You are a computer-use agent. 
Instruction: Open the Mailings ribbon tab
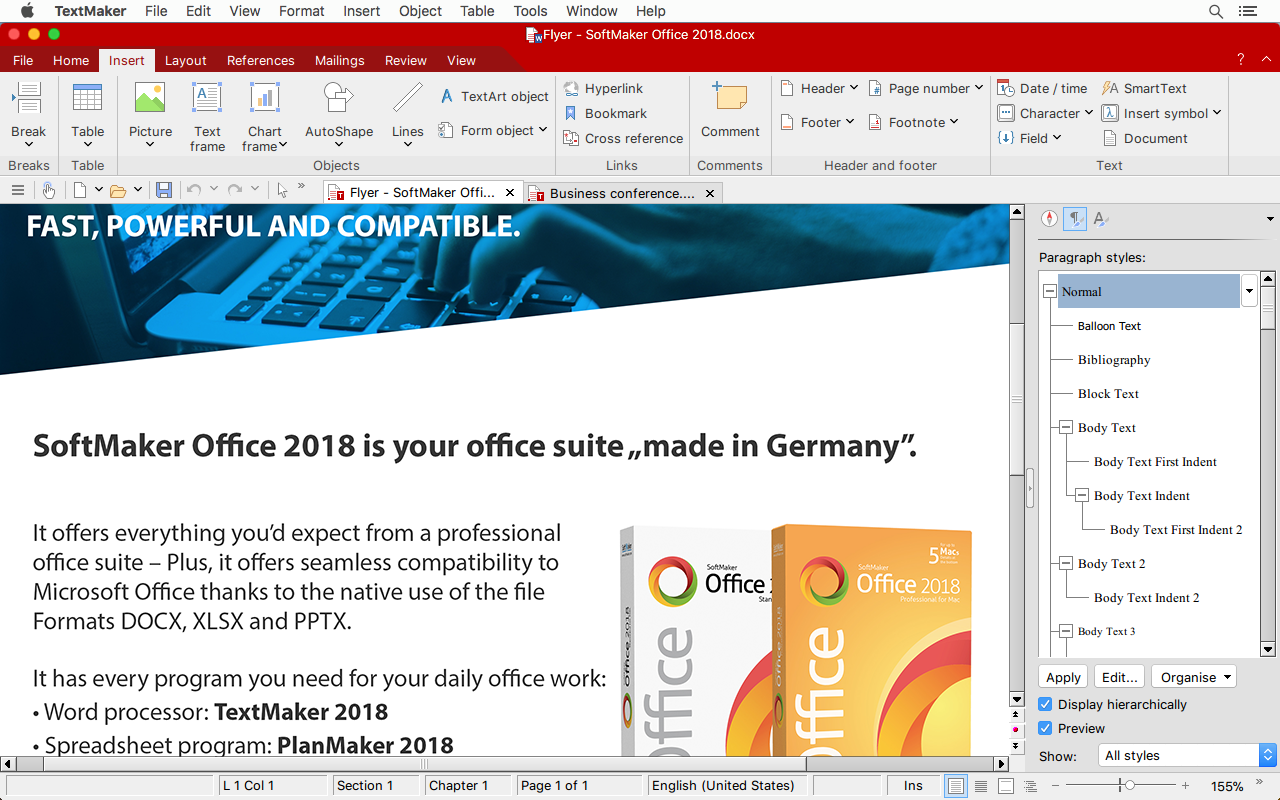coord(339,60)
